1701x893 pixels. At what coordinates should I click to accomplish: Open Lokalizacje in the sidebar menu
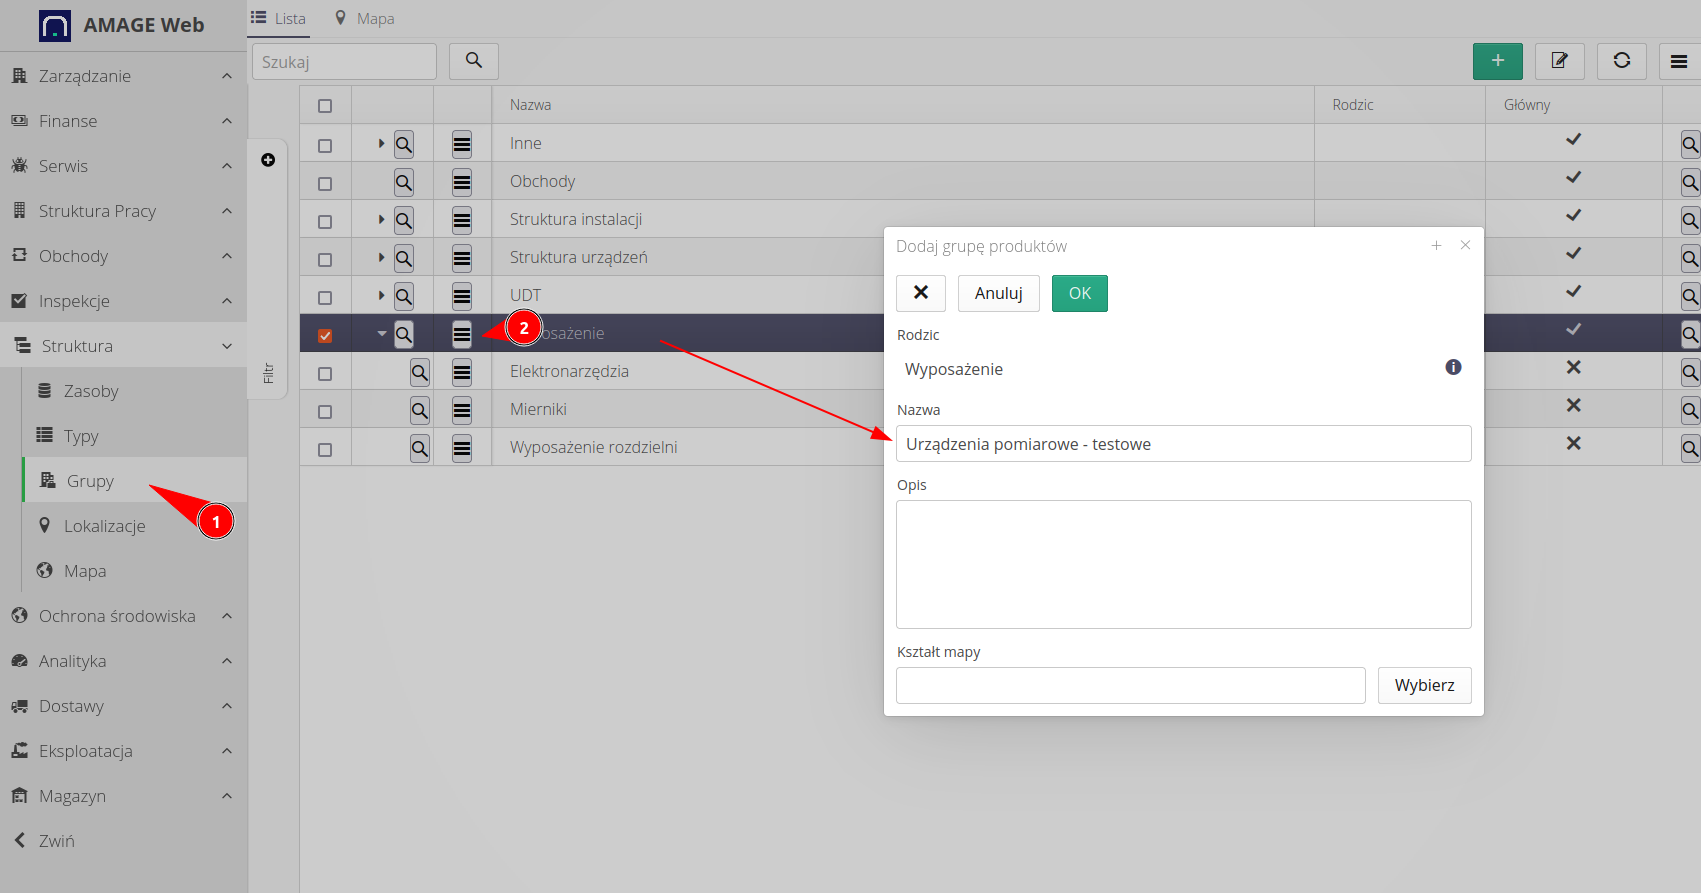click(104, 526)
